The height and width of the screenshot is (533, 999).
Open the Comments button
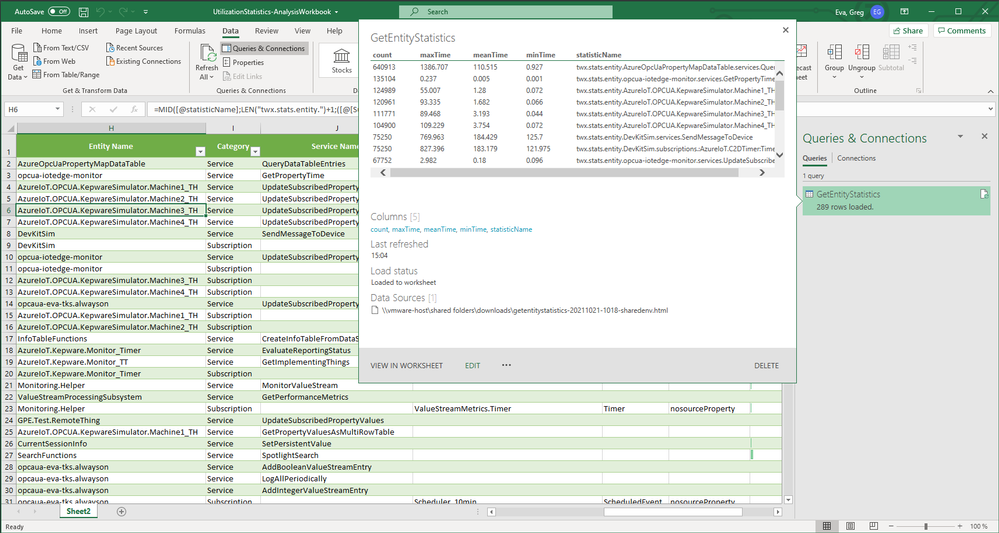point(962,31)
